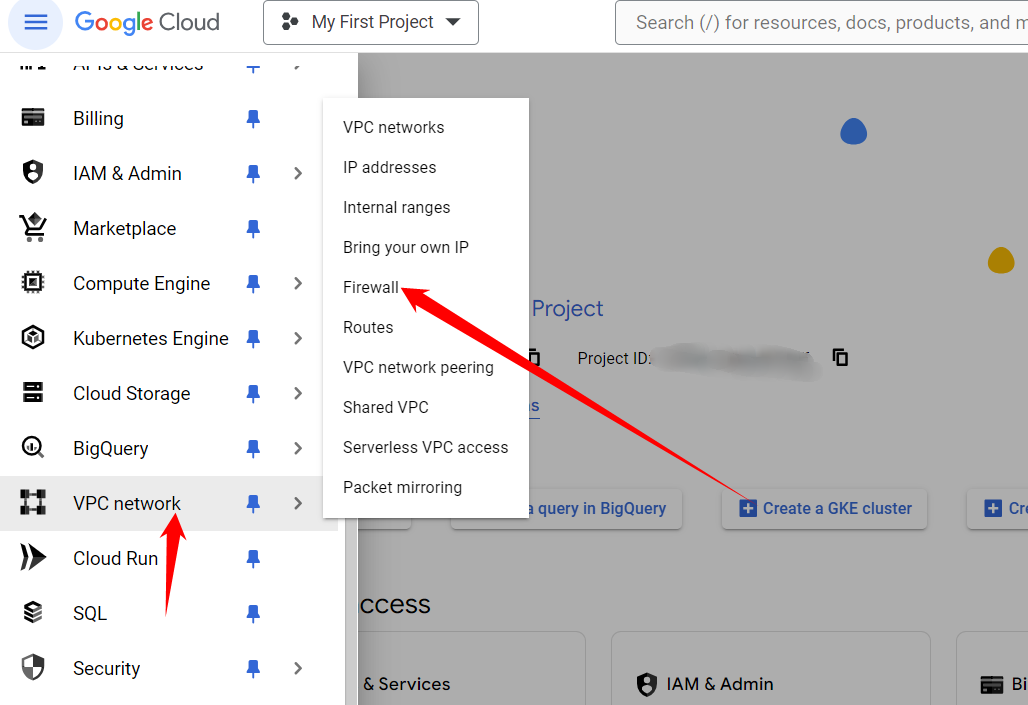Unpin Billing from the navigation menu
This screenshot has width=1028, height=705.
[x=253, y=119]
